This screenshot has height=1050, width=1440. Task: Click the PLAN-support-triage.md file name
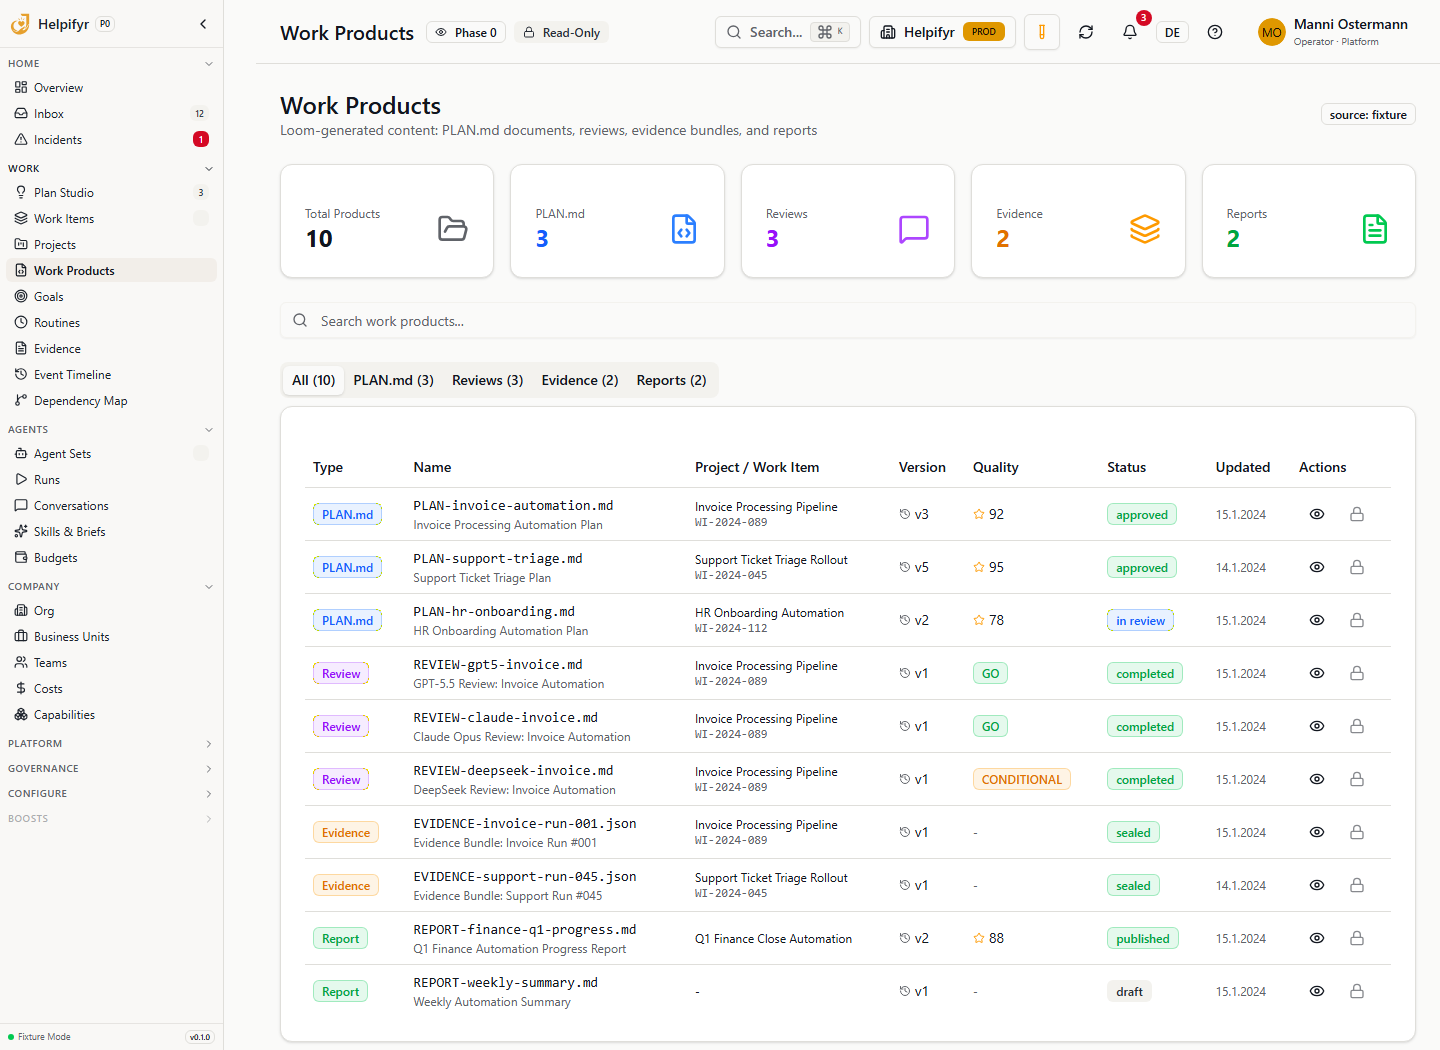[498, 559]
